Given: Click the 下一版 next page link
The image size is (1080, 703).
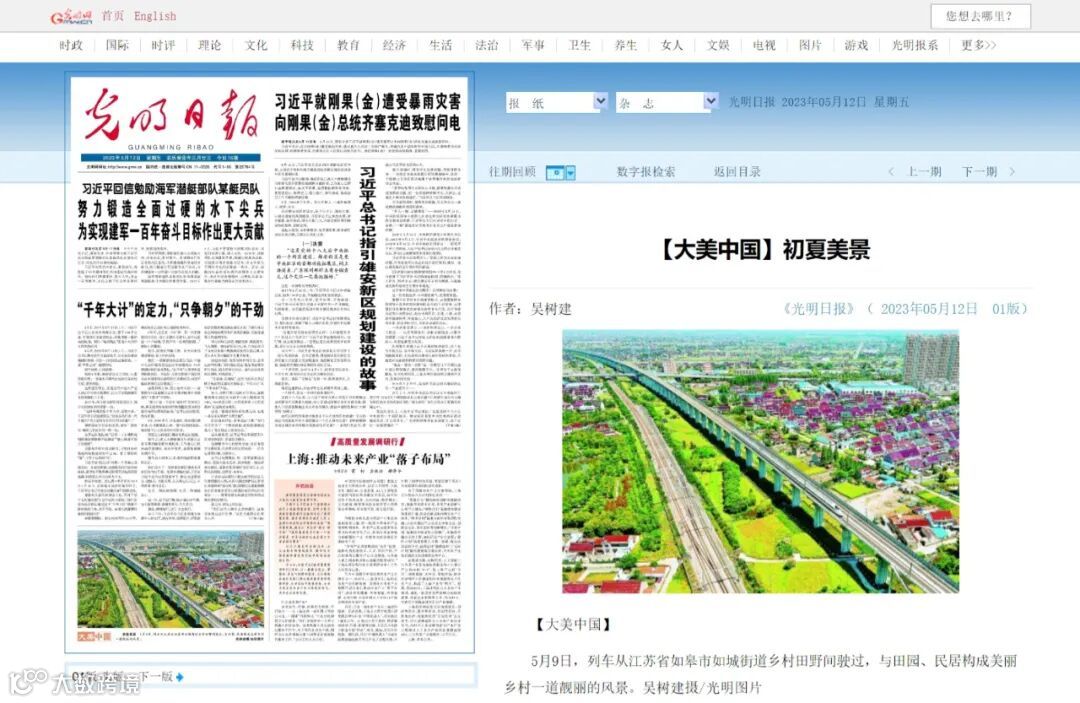Looking at the screenshot, I should point(156,677).
